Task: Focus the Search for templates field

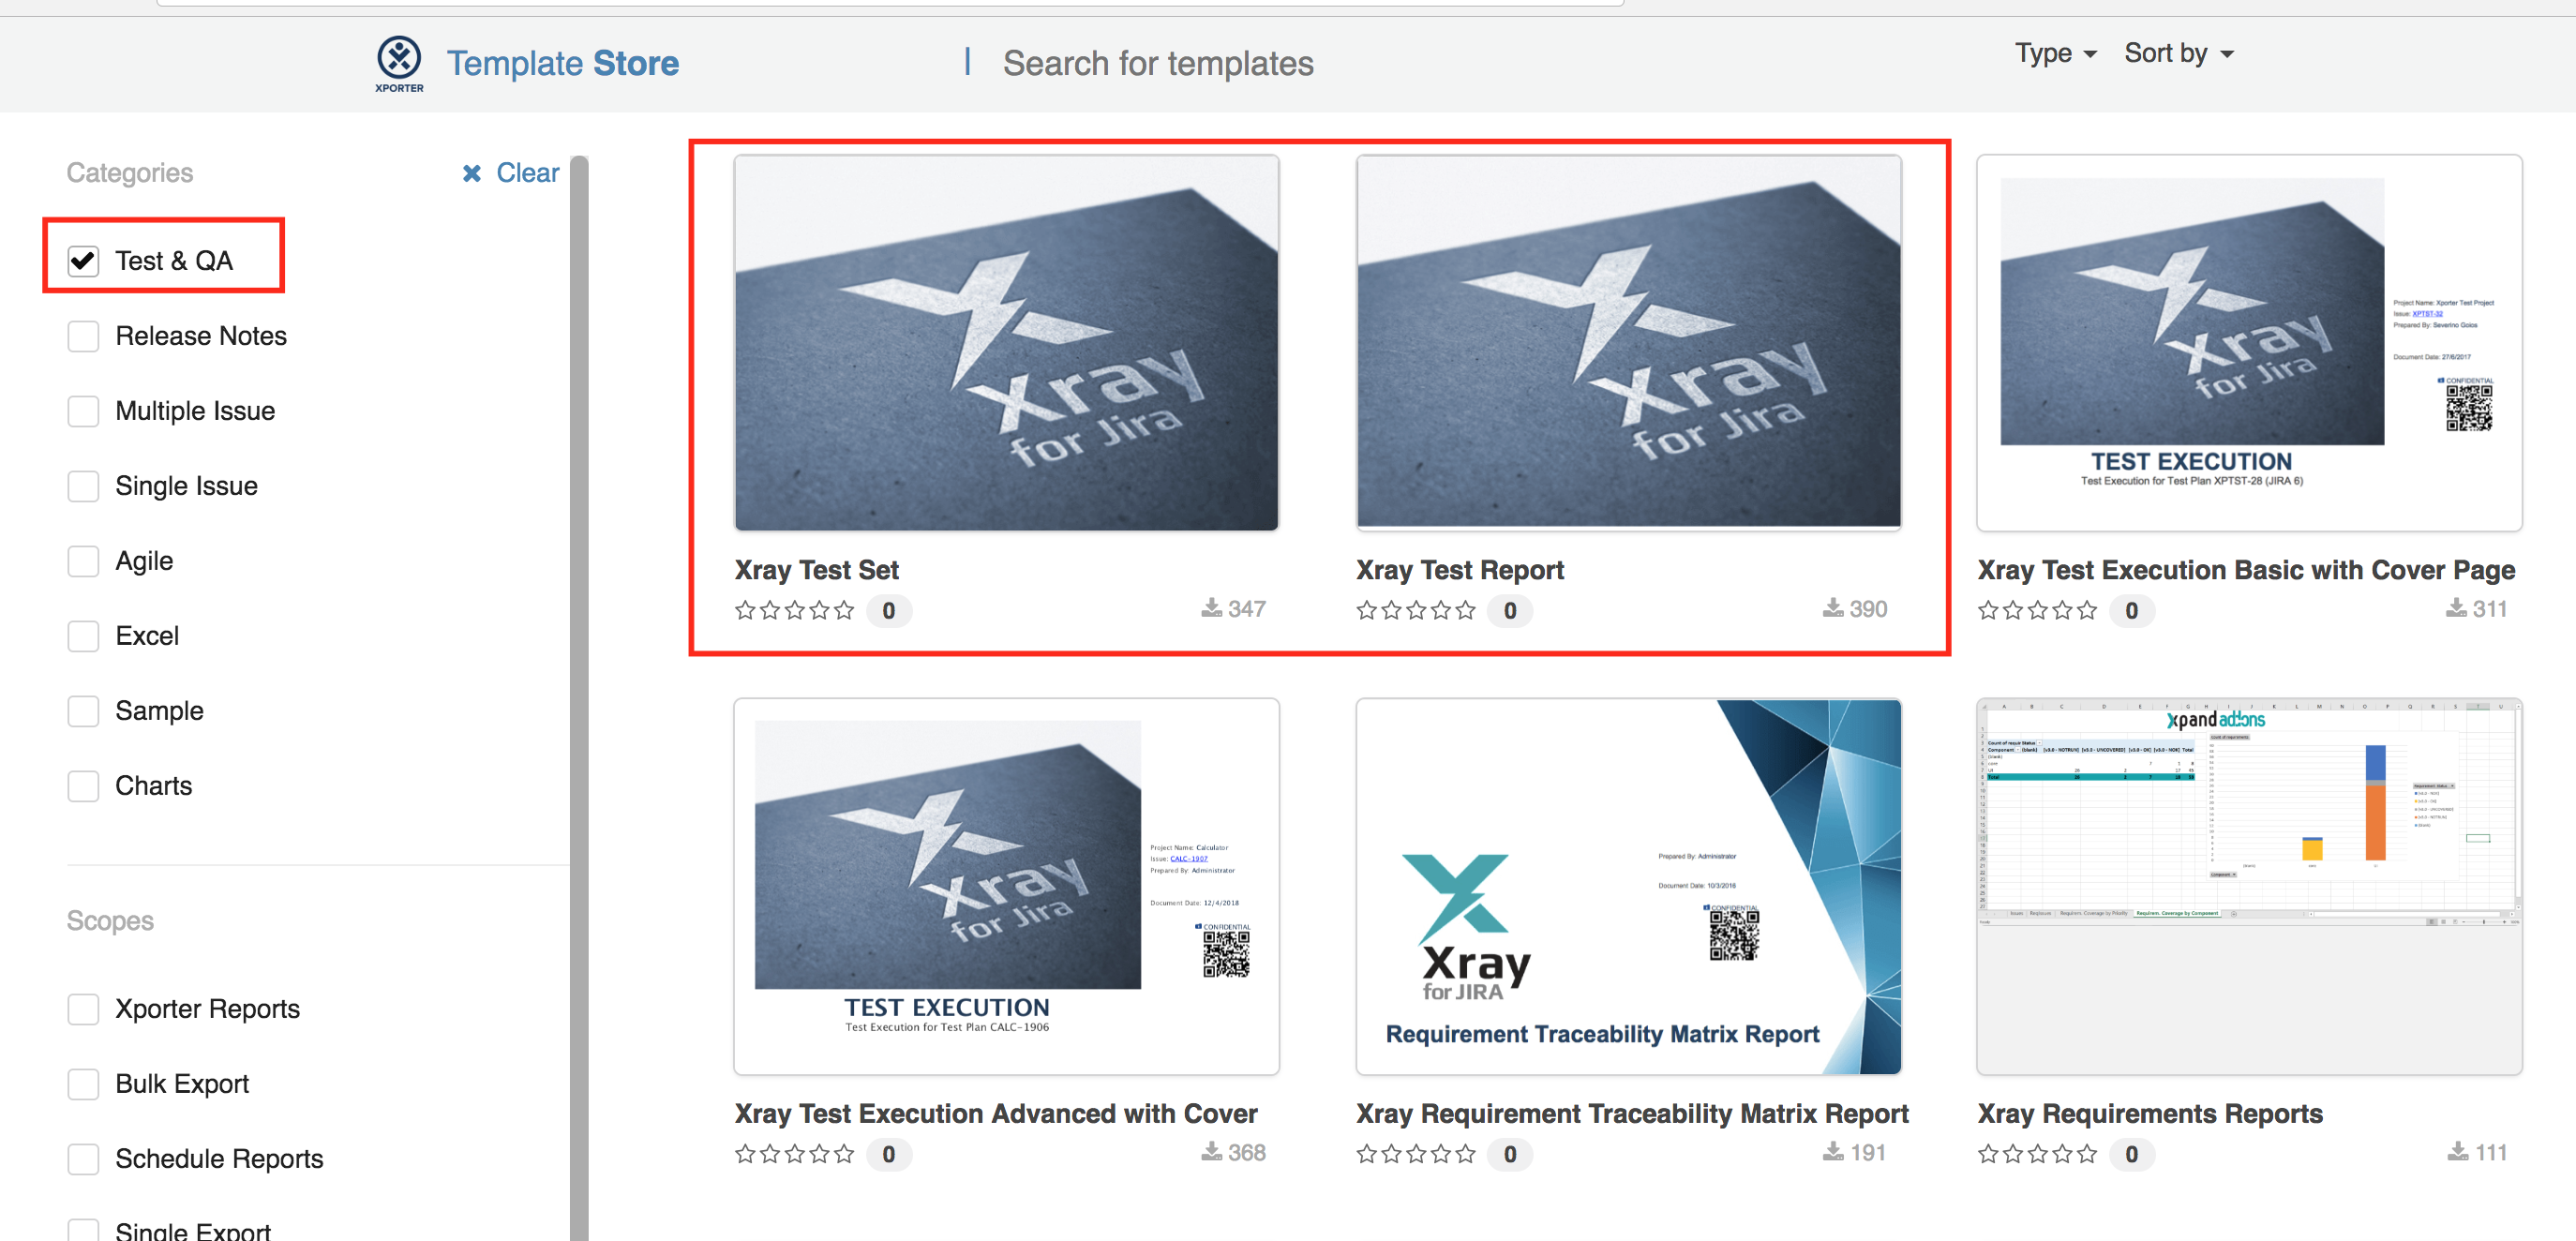Action: click(x=1157, y=63)
